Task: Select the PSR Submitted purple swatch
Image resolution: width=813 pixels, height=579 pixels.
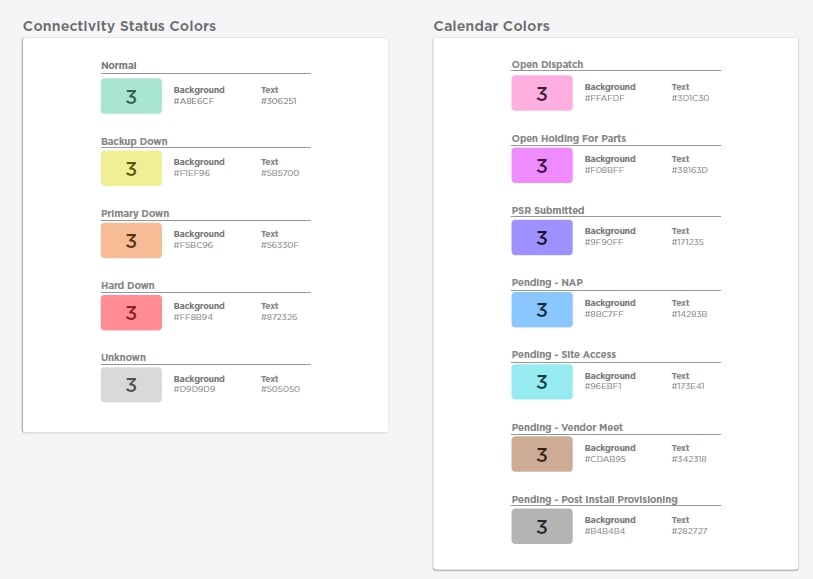Action: 542,237
